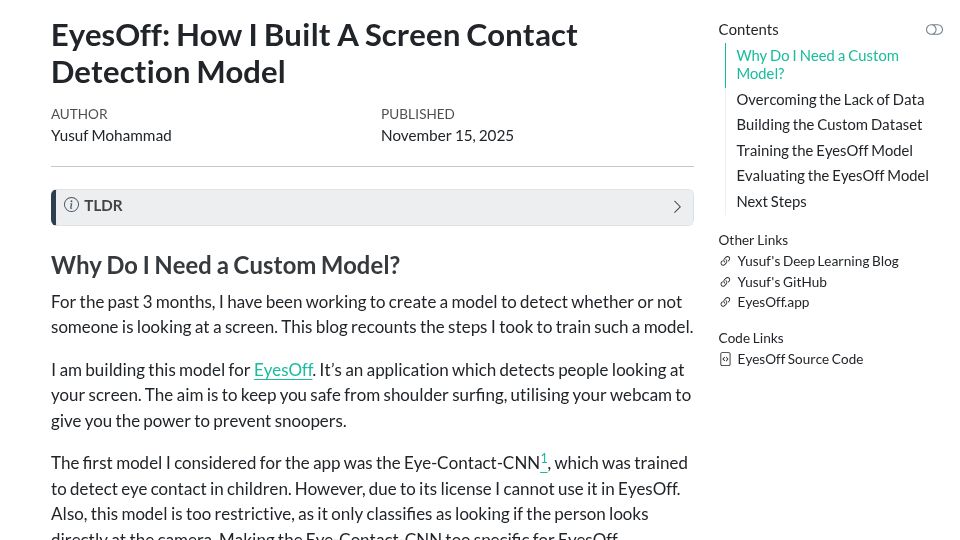Open the EyesOff link in article text
Image resolution: width=960 pixels, height=540 pixels.
pyautogui.click(x=283, y=370)
